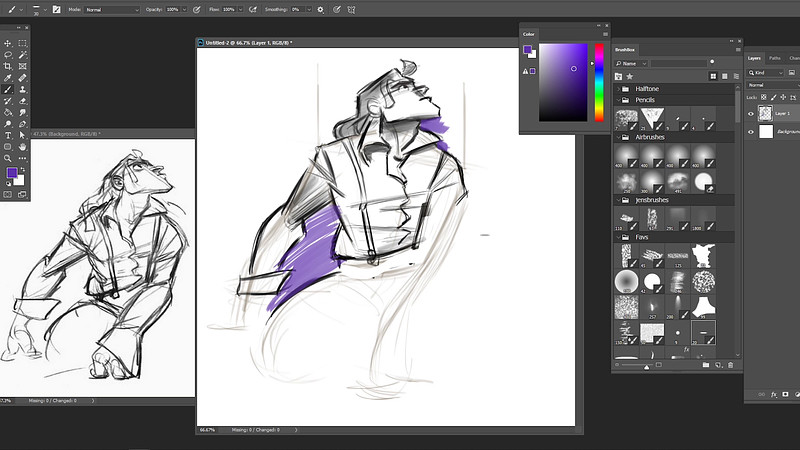Screen dimensions: 800x450
Task: Select the Lasso tool
Action: [8, 55]
